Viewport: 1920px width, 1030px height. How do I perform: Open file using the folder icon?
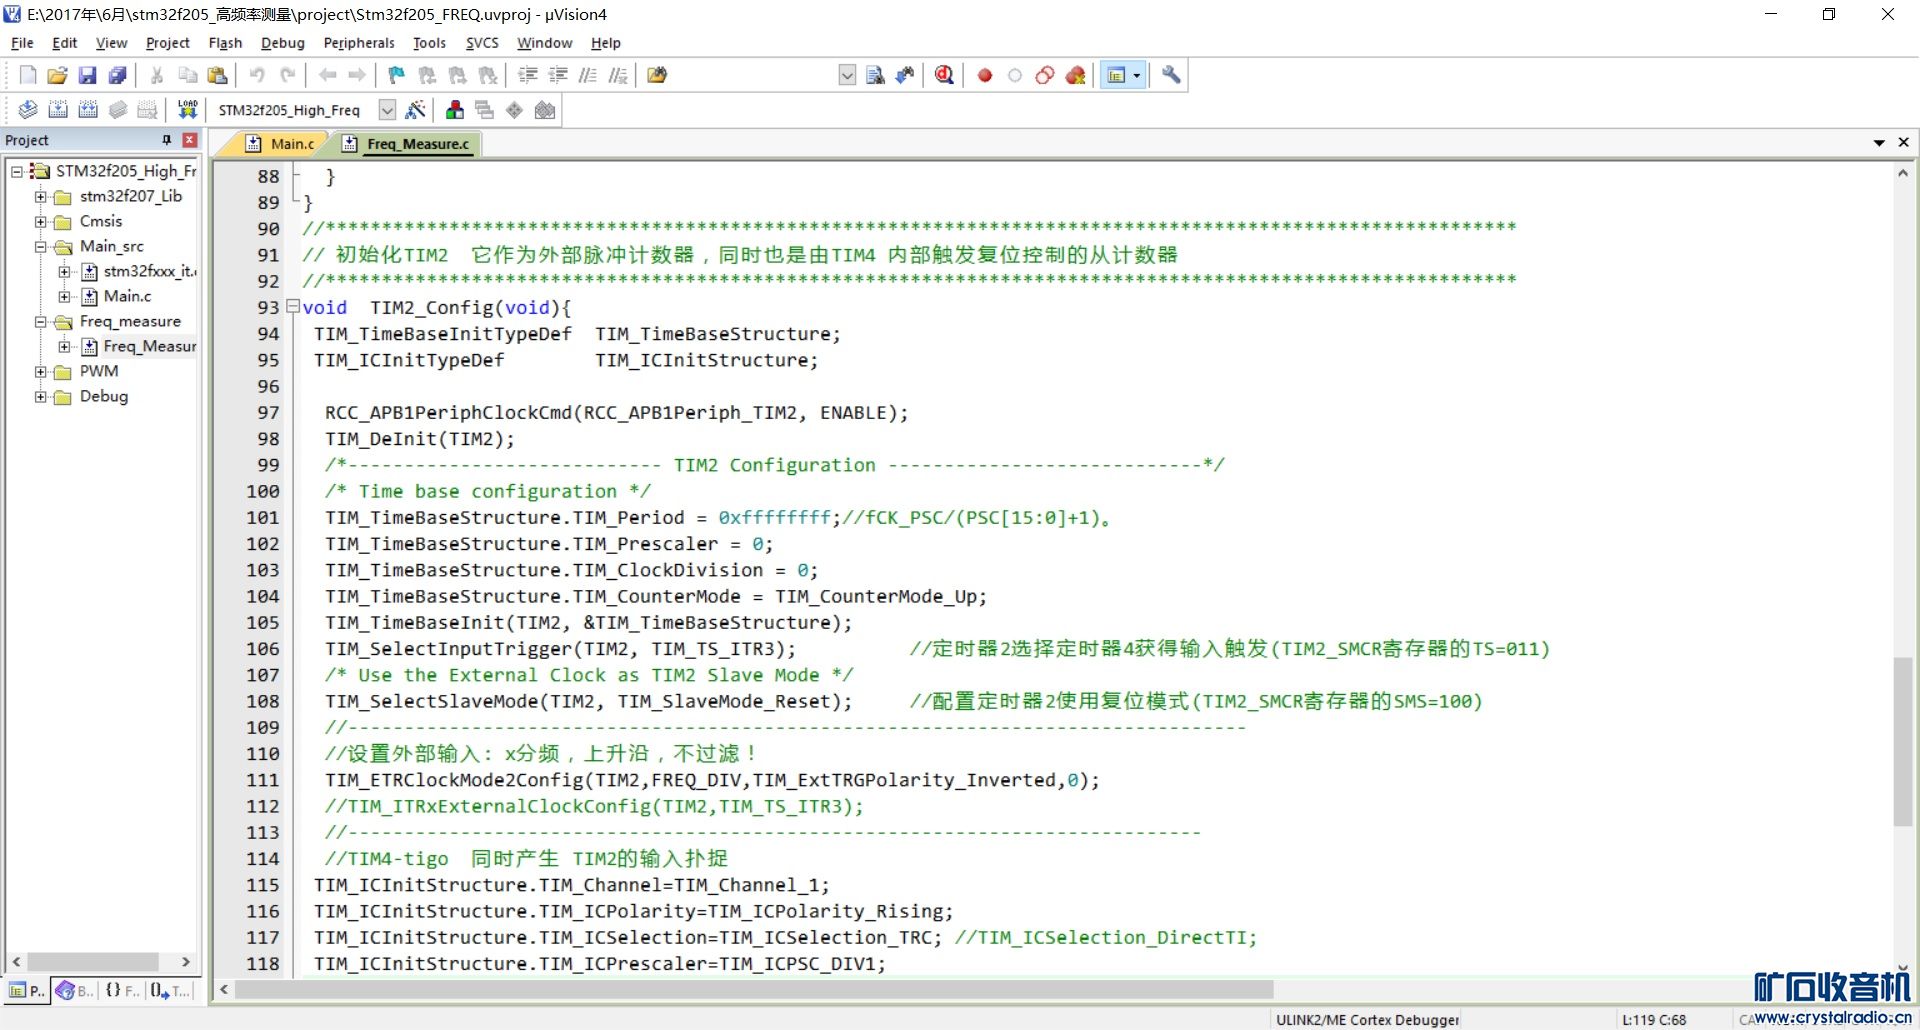57,75
